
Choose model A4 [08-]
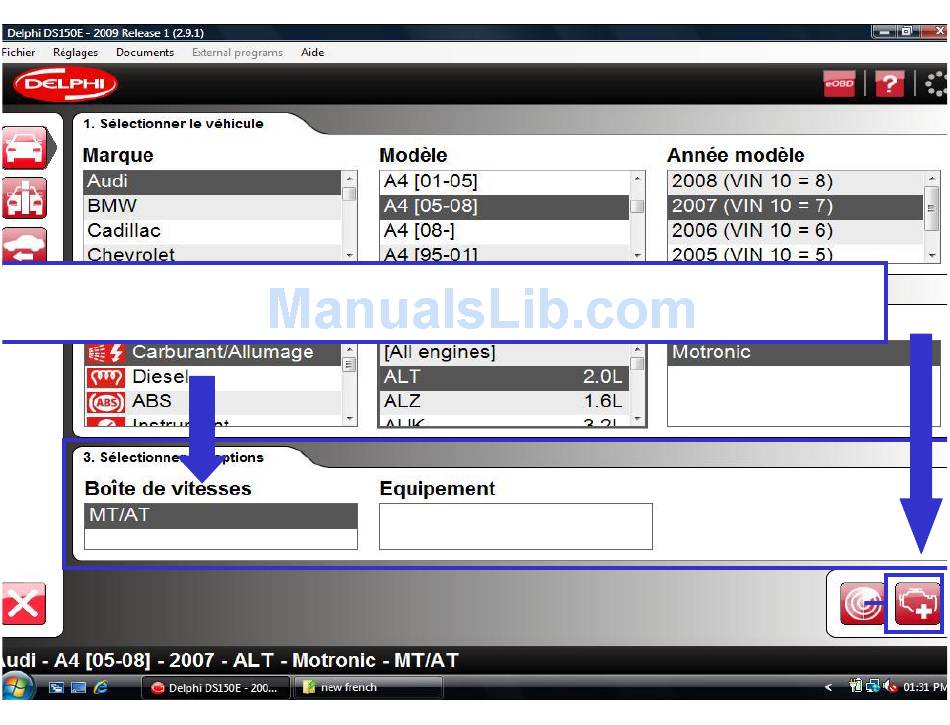tap(504, 231)
